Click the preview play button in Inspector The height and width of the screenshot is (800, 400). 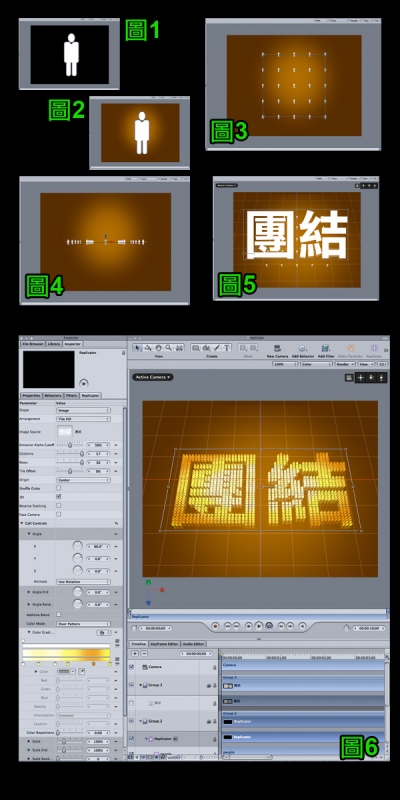tap(84, 383)
